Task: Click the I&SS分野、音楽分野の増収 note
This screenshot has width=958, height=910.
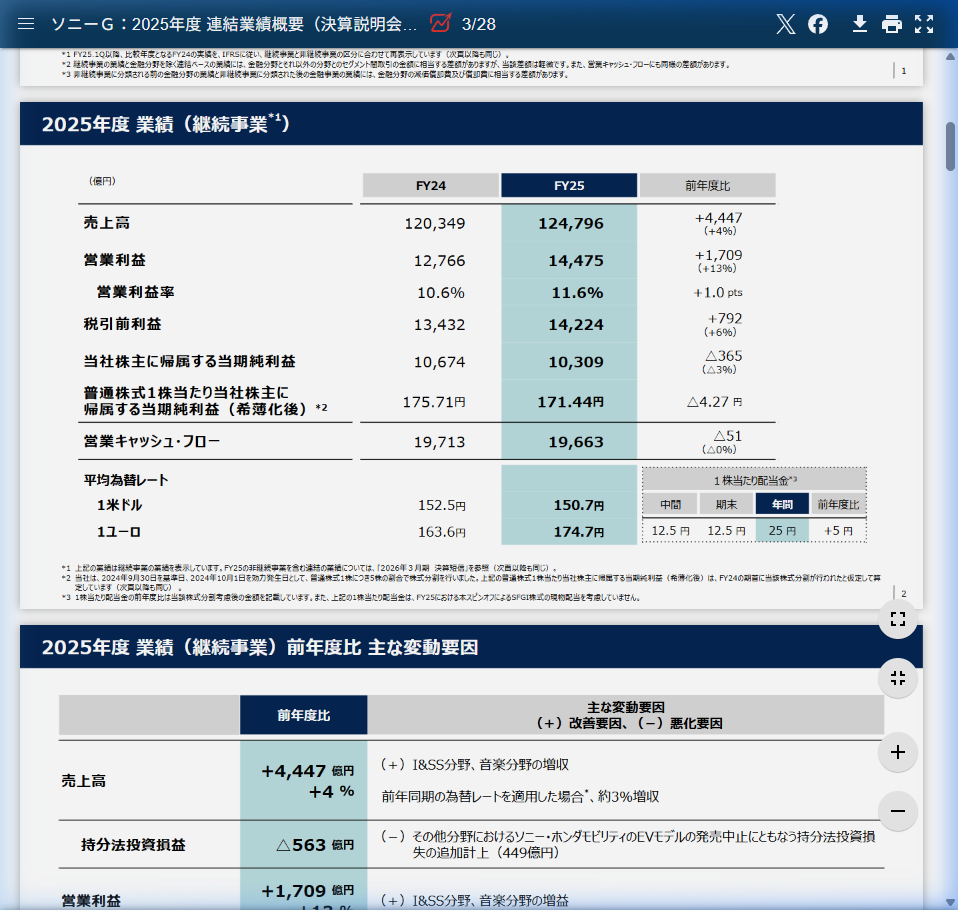Action: point(475,765)
